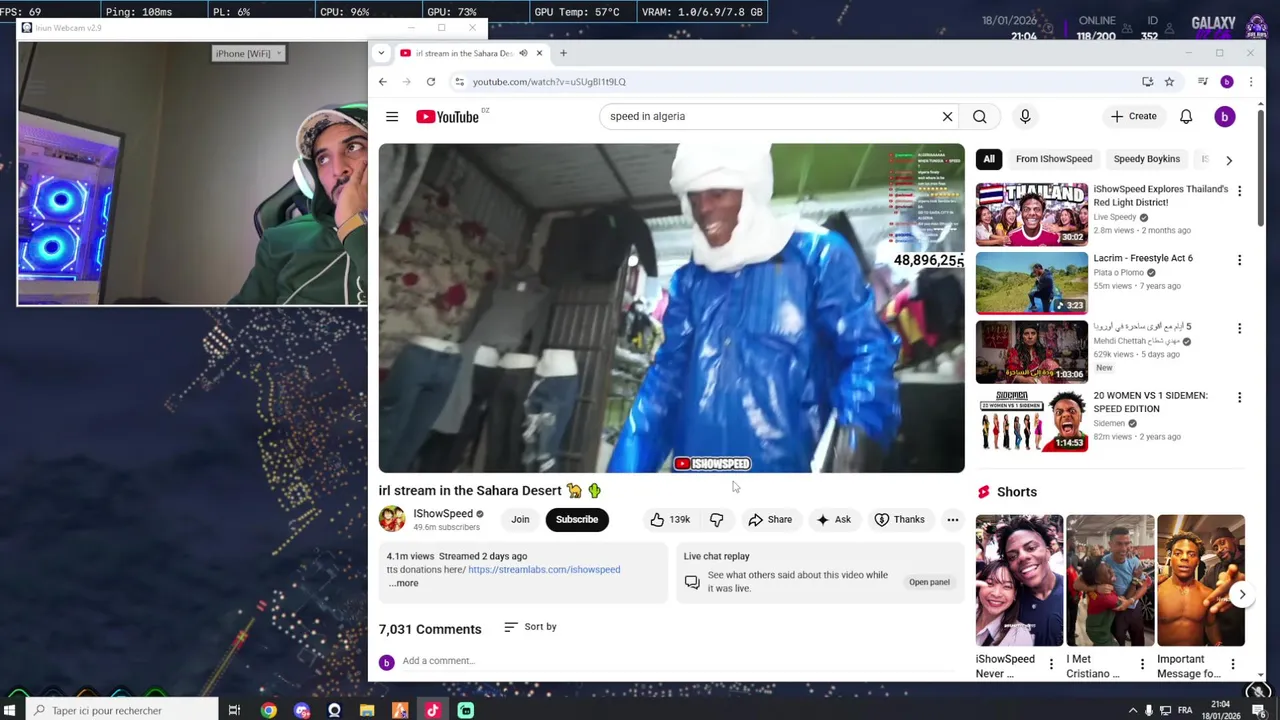
Task: Reload the page in Chrome
Action: 431,82
